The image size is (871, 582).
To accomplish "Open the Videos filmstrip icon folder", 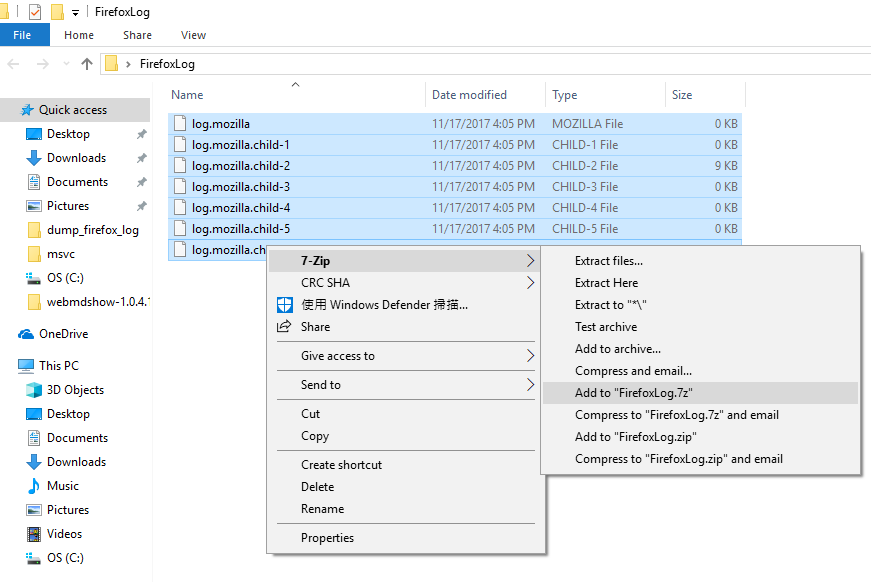I will coord(34,534).
